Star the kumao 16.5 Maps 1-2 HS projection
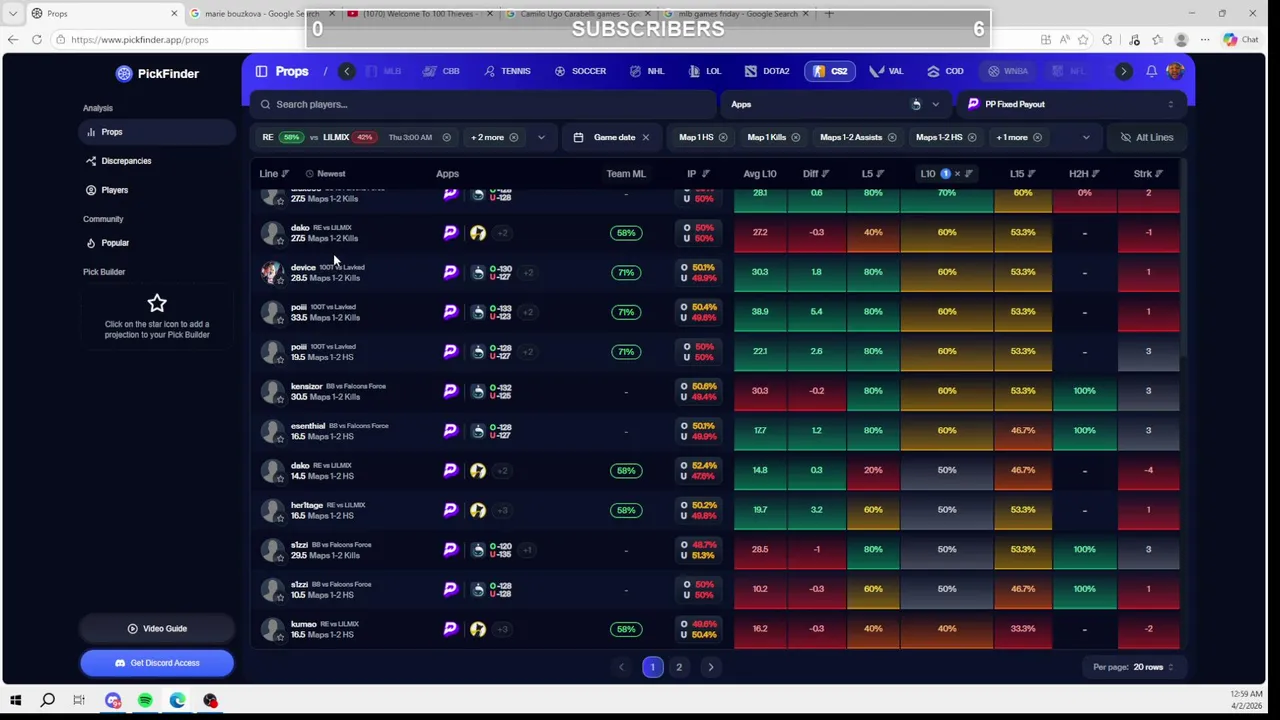 tap(280, 638)
